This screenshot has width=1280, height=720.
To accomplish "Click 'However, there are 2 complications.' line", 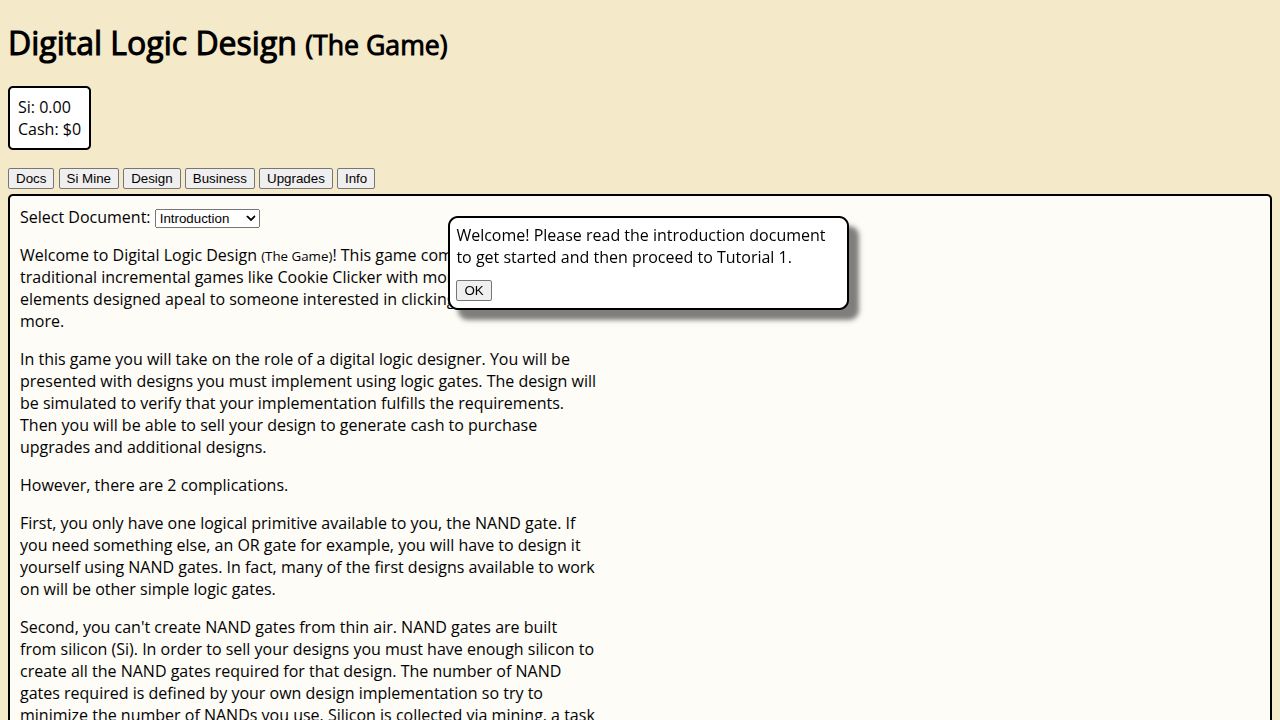I will point(154,485).
